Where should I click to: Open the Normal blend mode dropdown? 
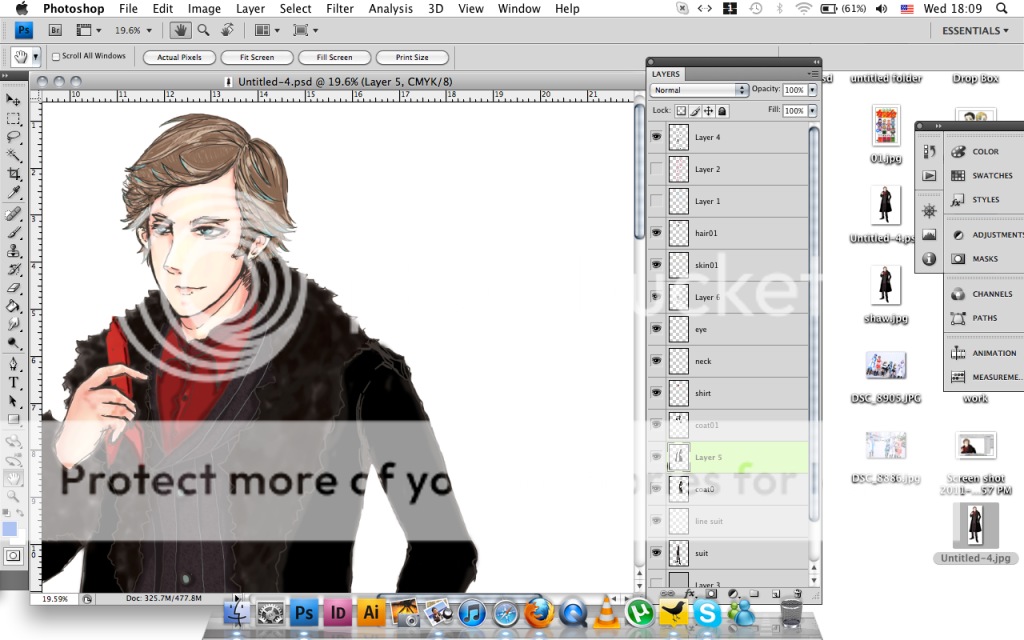(x=699, y=90)
